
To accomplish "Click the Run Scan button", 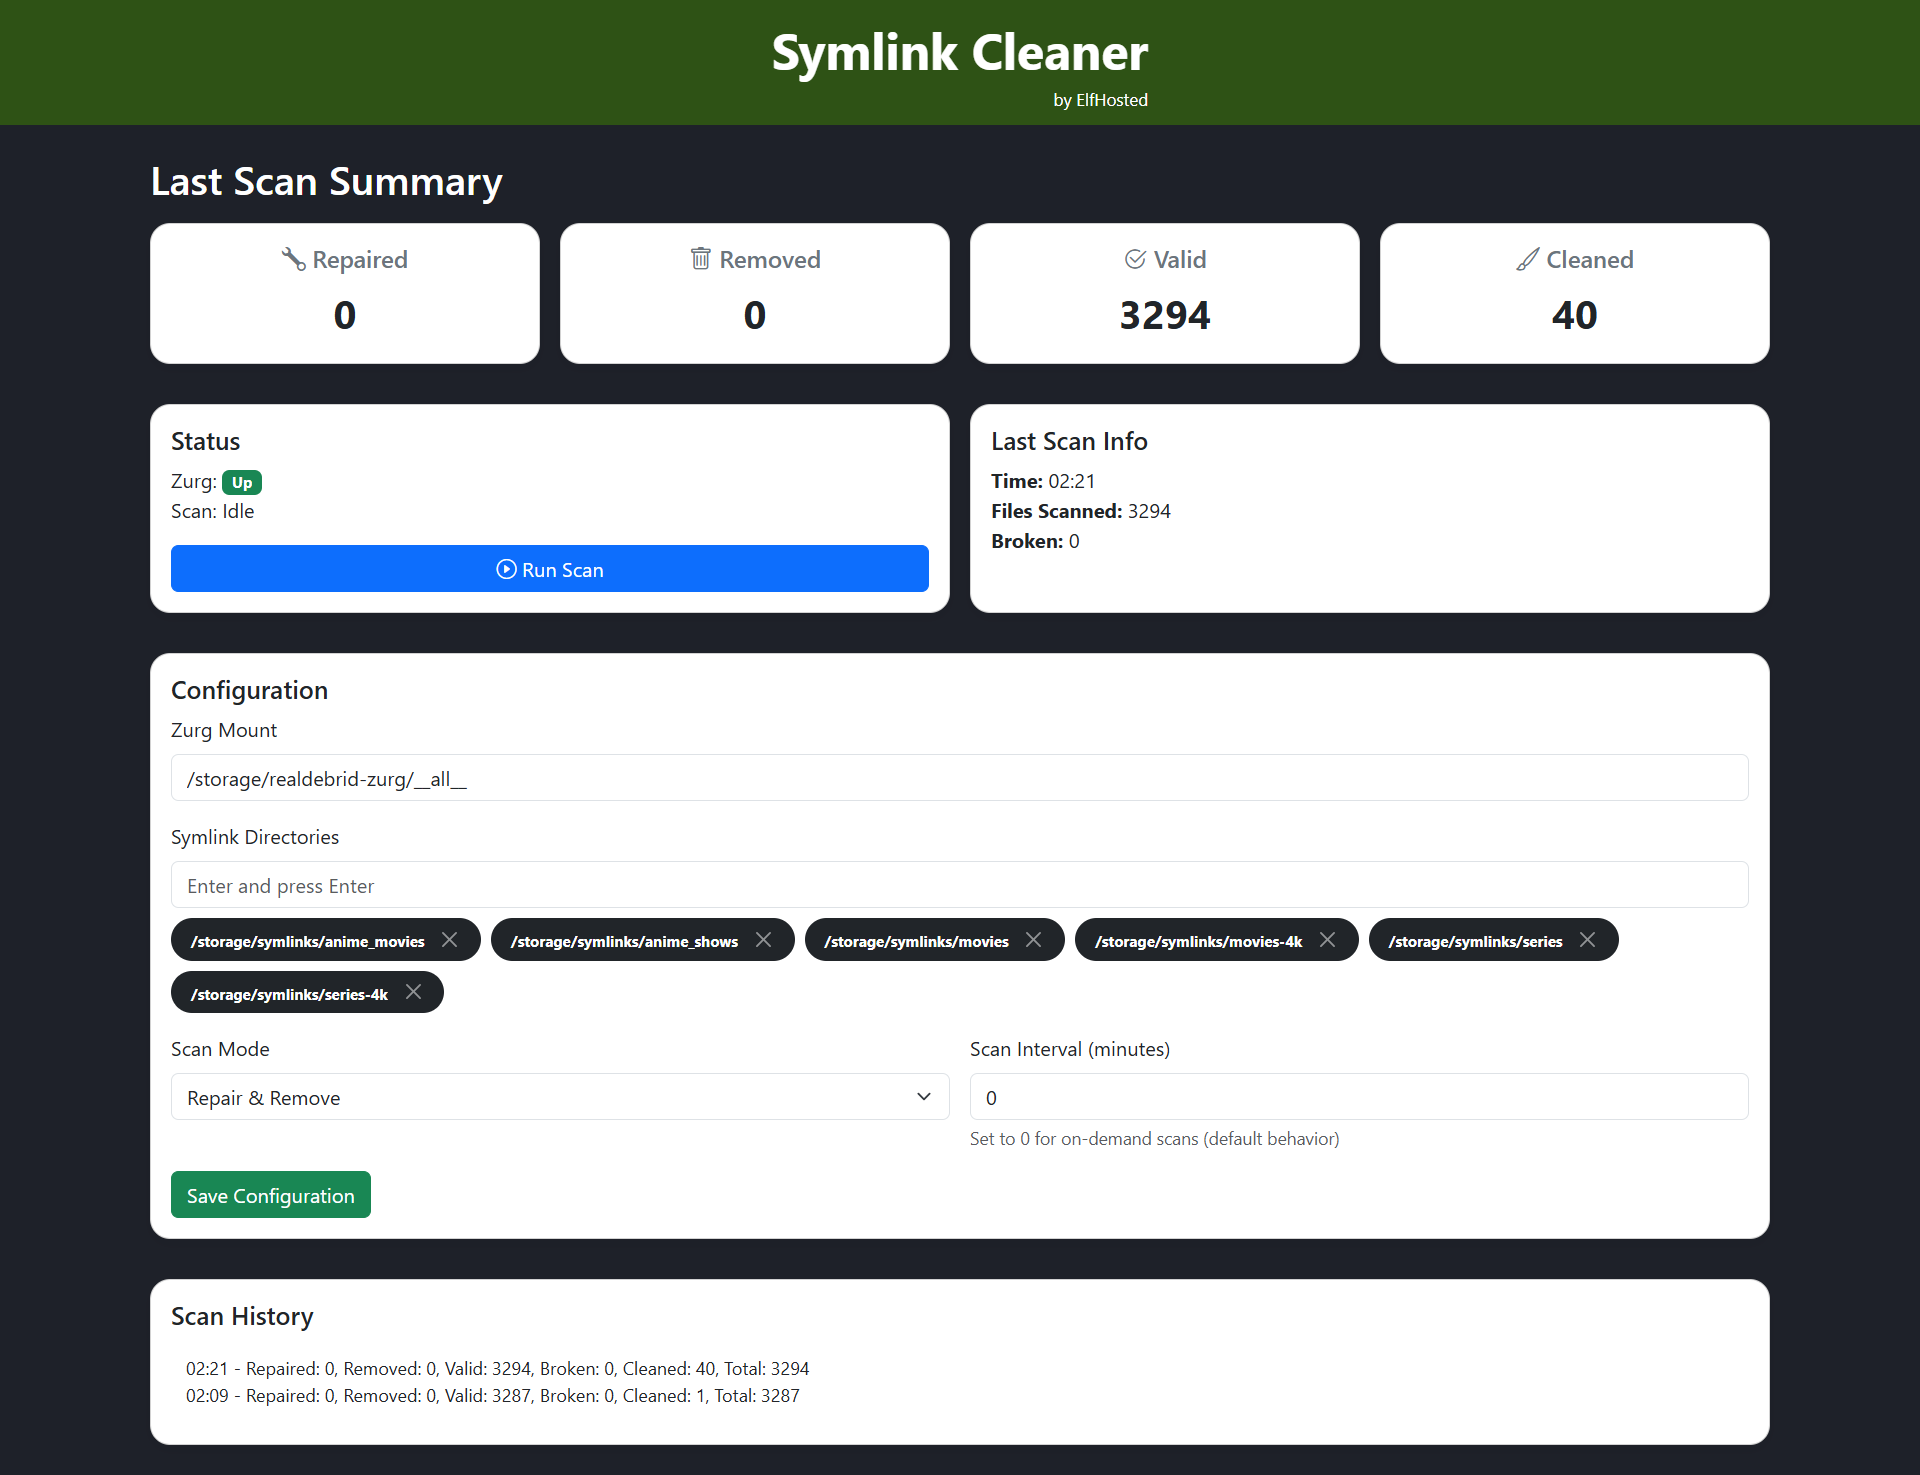I will [549, 569].
